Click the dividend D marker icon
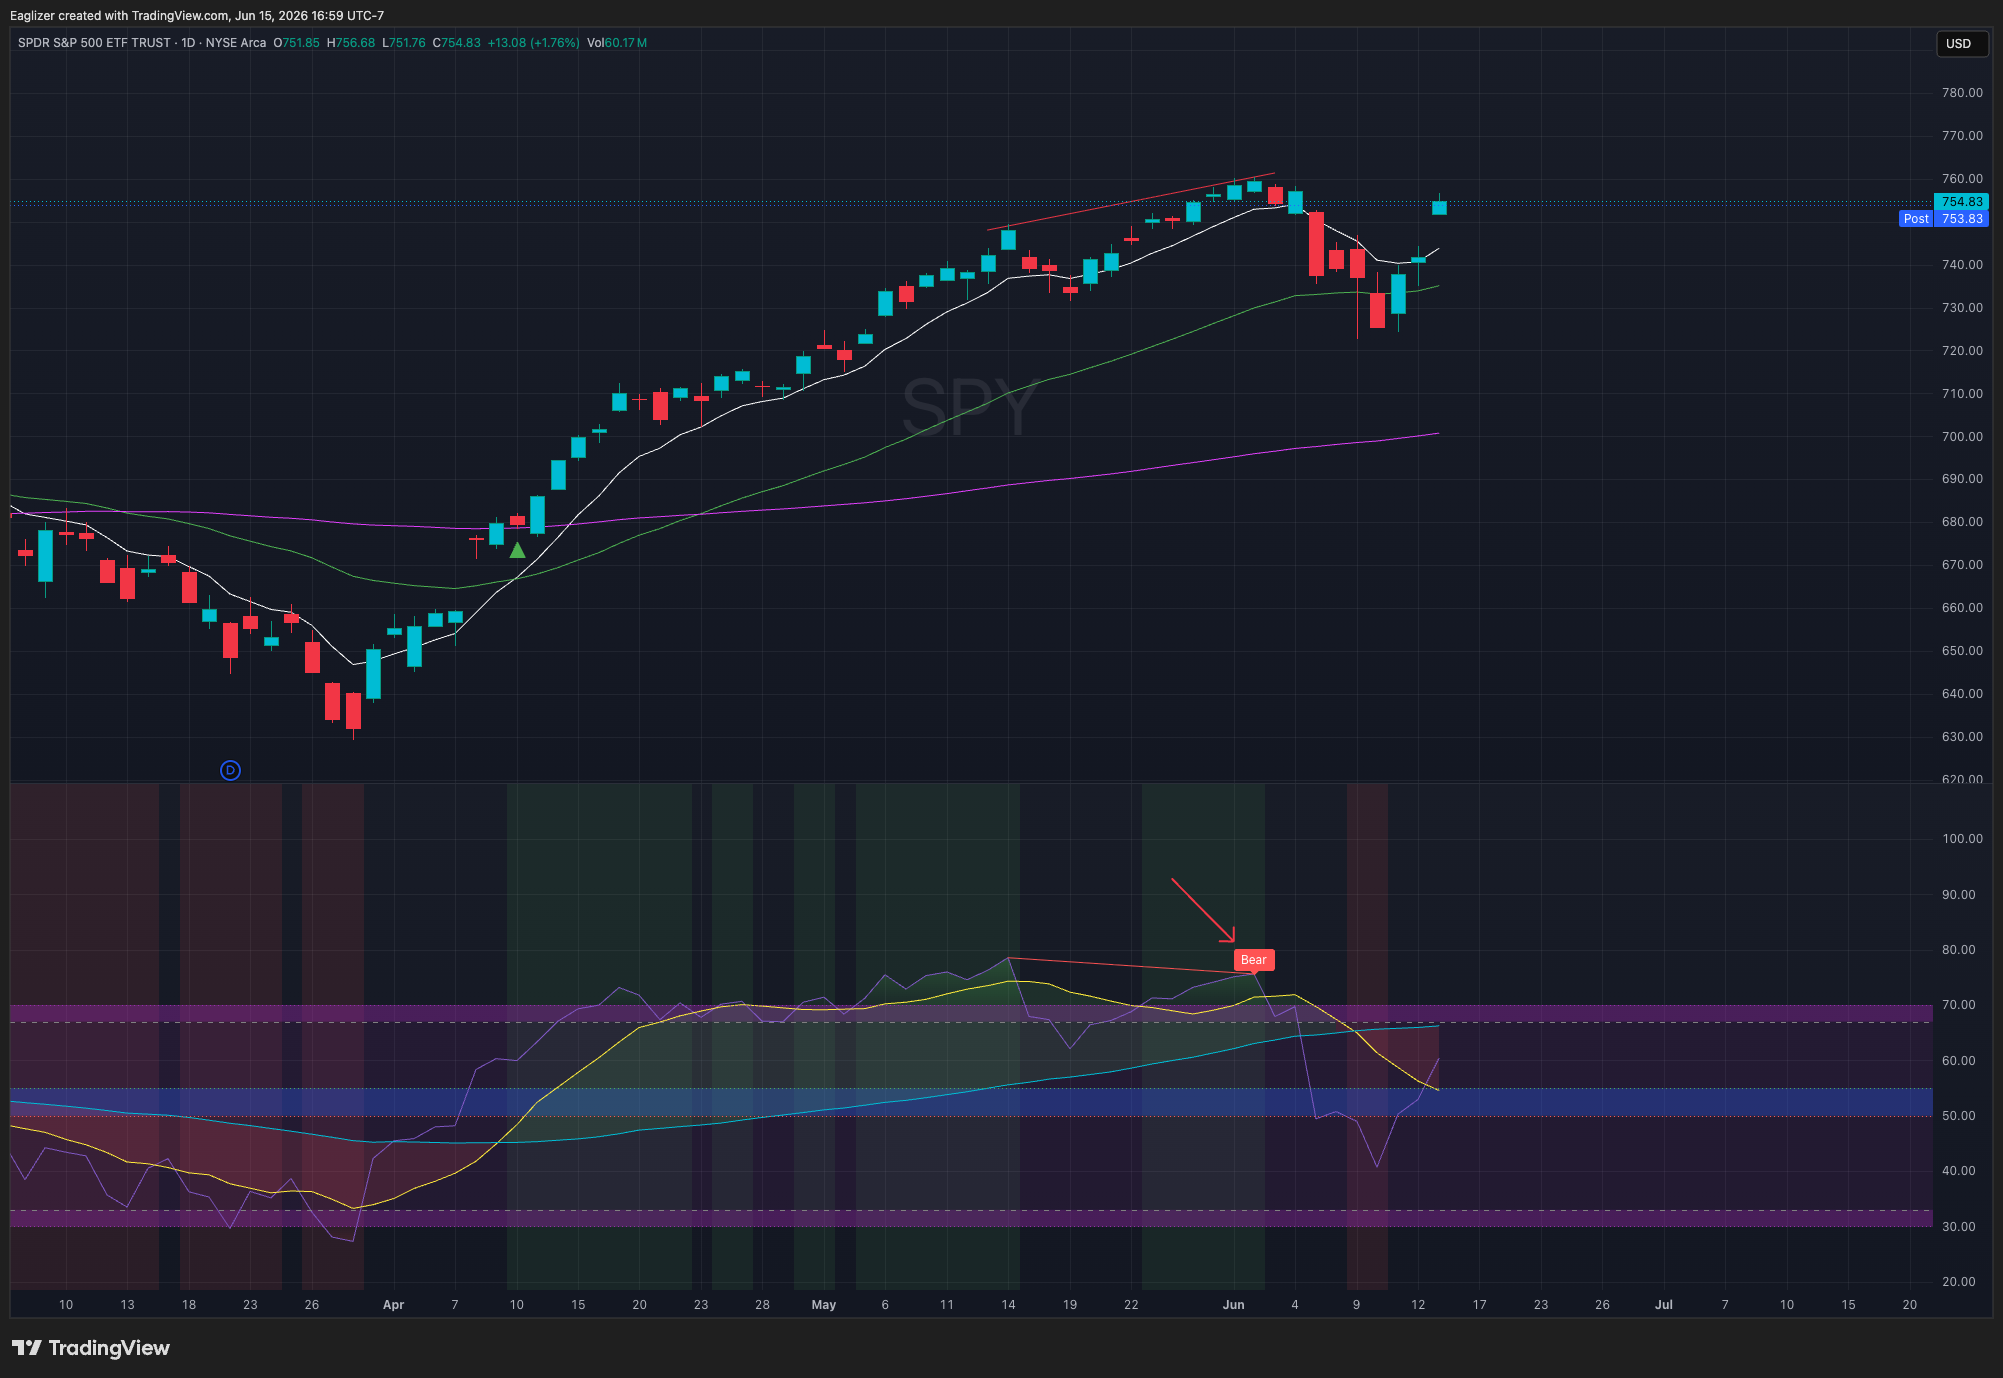 pyautogui.click(x=230, y=770)
